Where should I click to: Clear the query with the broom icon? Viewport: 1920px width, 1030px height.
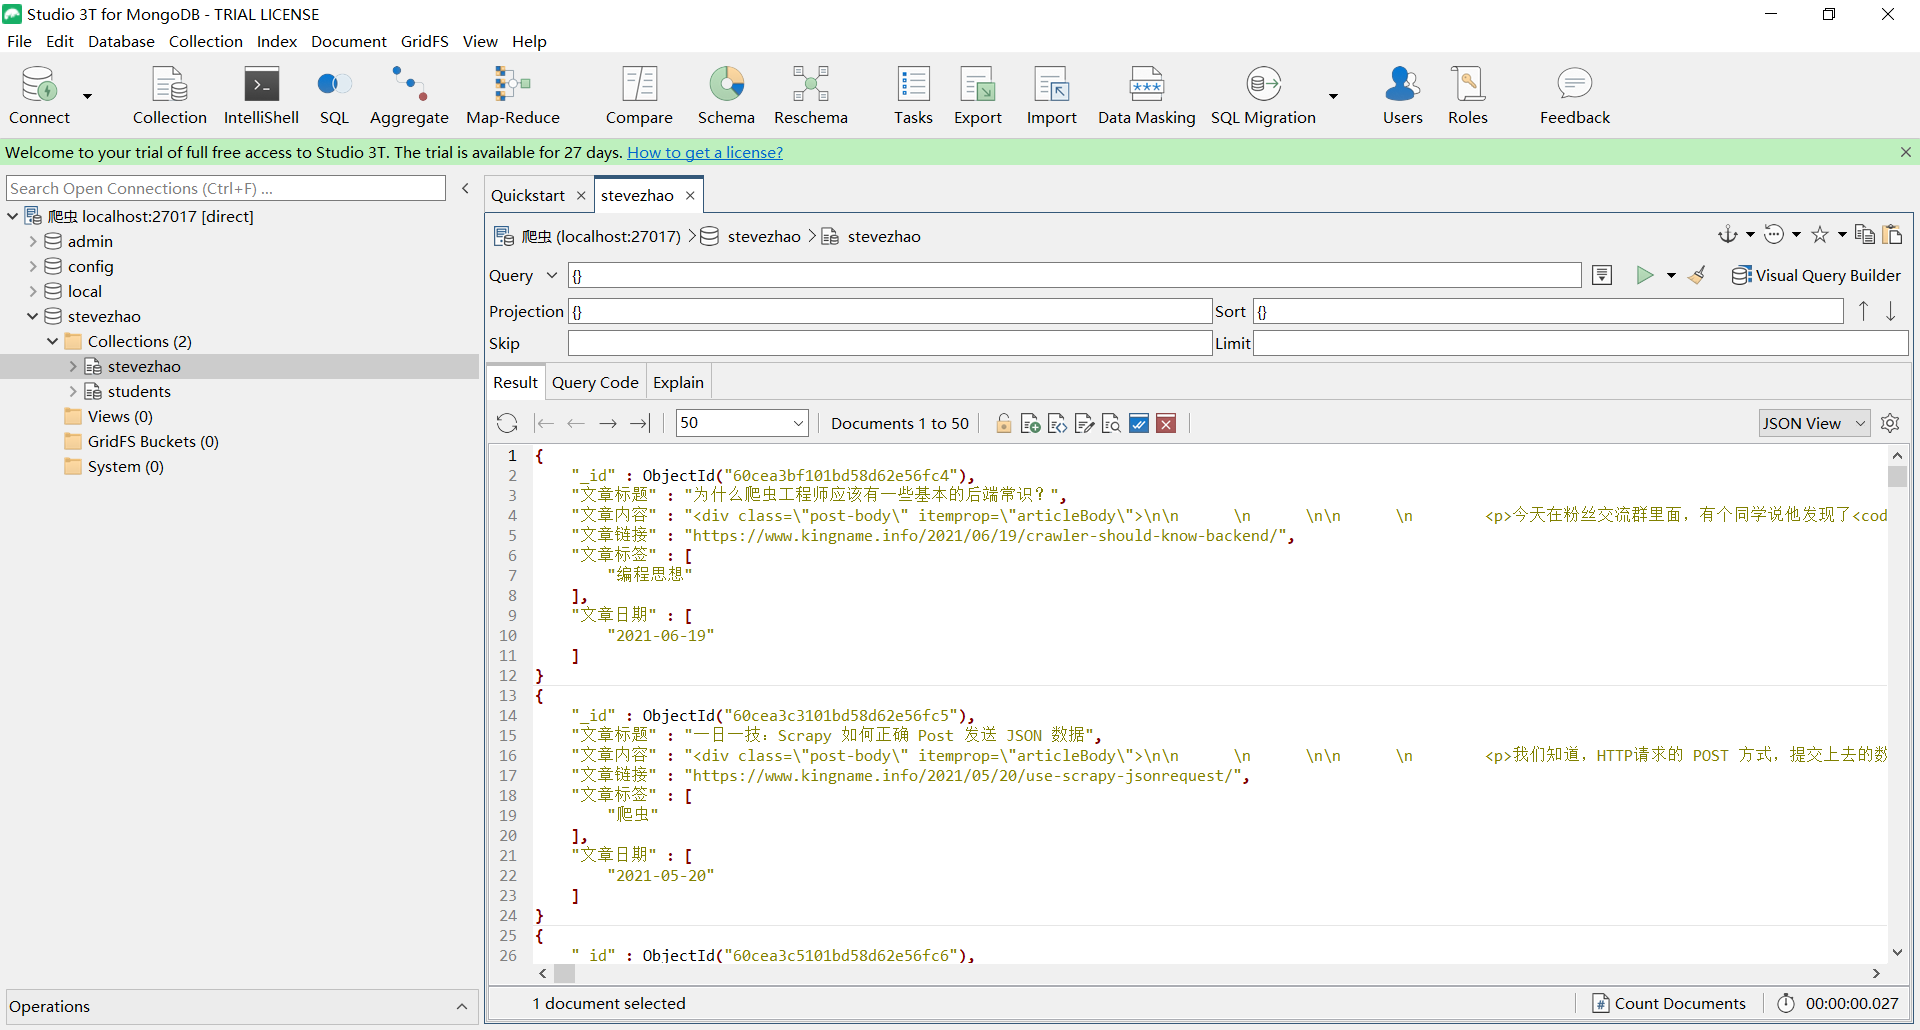[x=1697, y=275]
